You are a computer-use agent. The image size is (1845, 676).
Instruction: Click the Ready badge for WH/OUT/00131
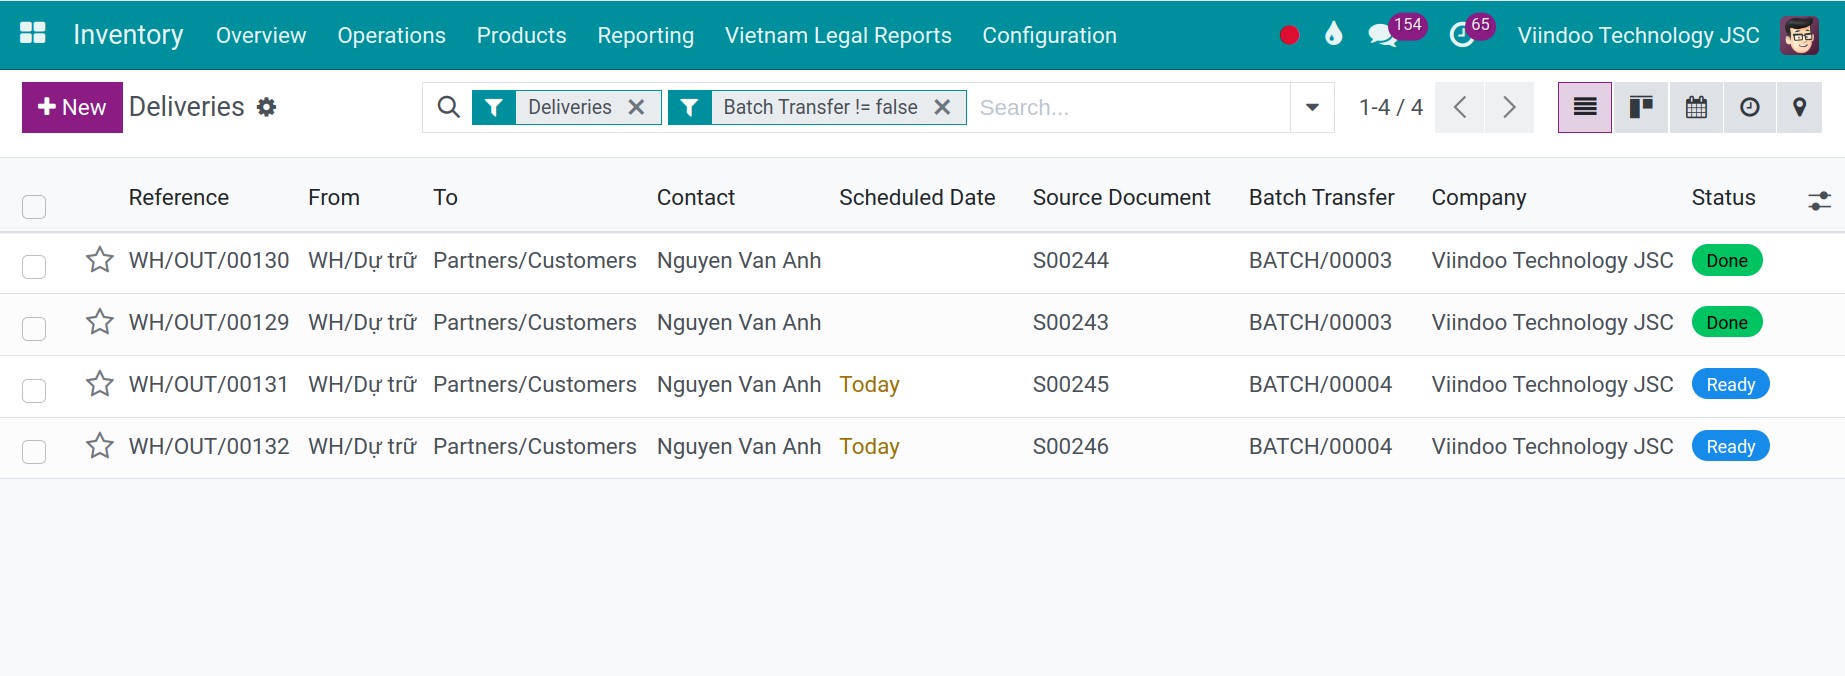coord(1730,384)
